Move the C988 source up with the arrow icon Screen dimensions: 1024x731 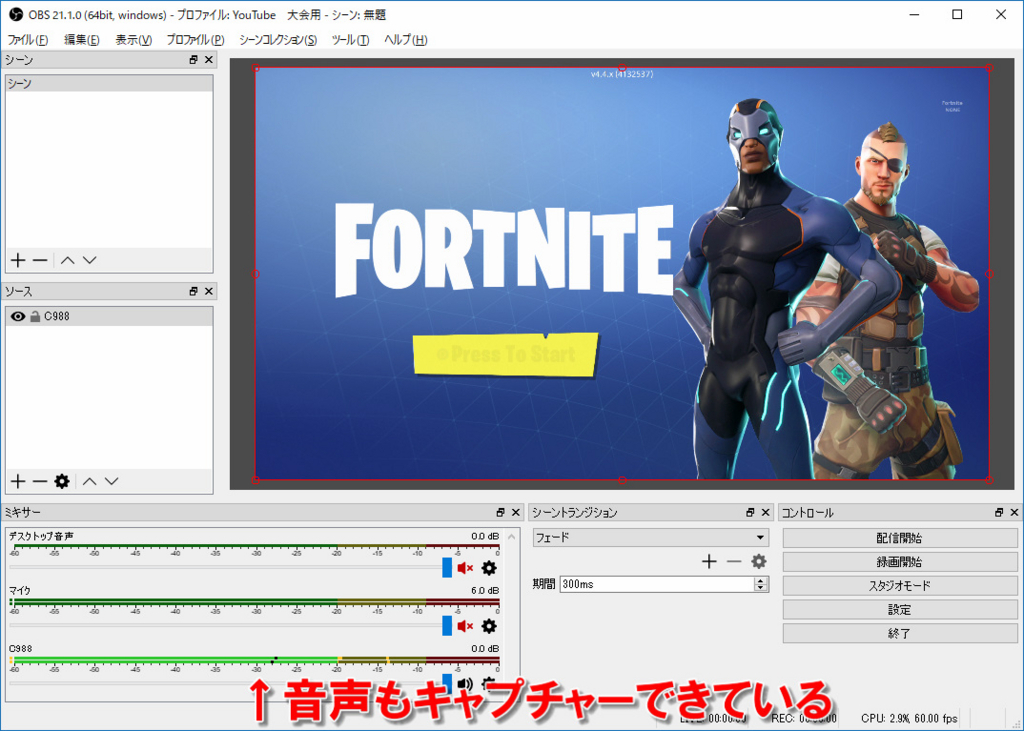(88, 481)
